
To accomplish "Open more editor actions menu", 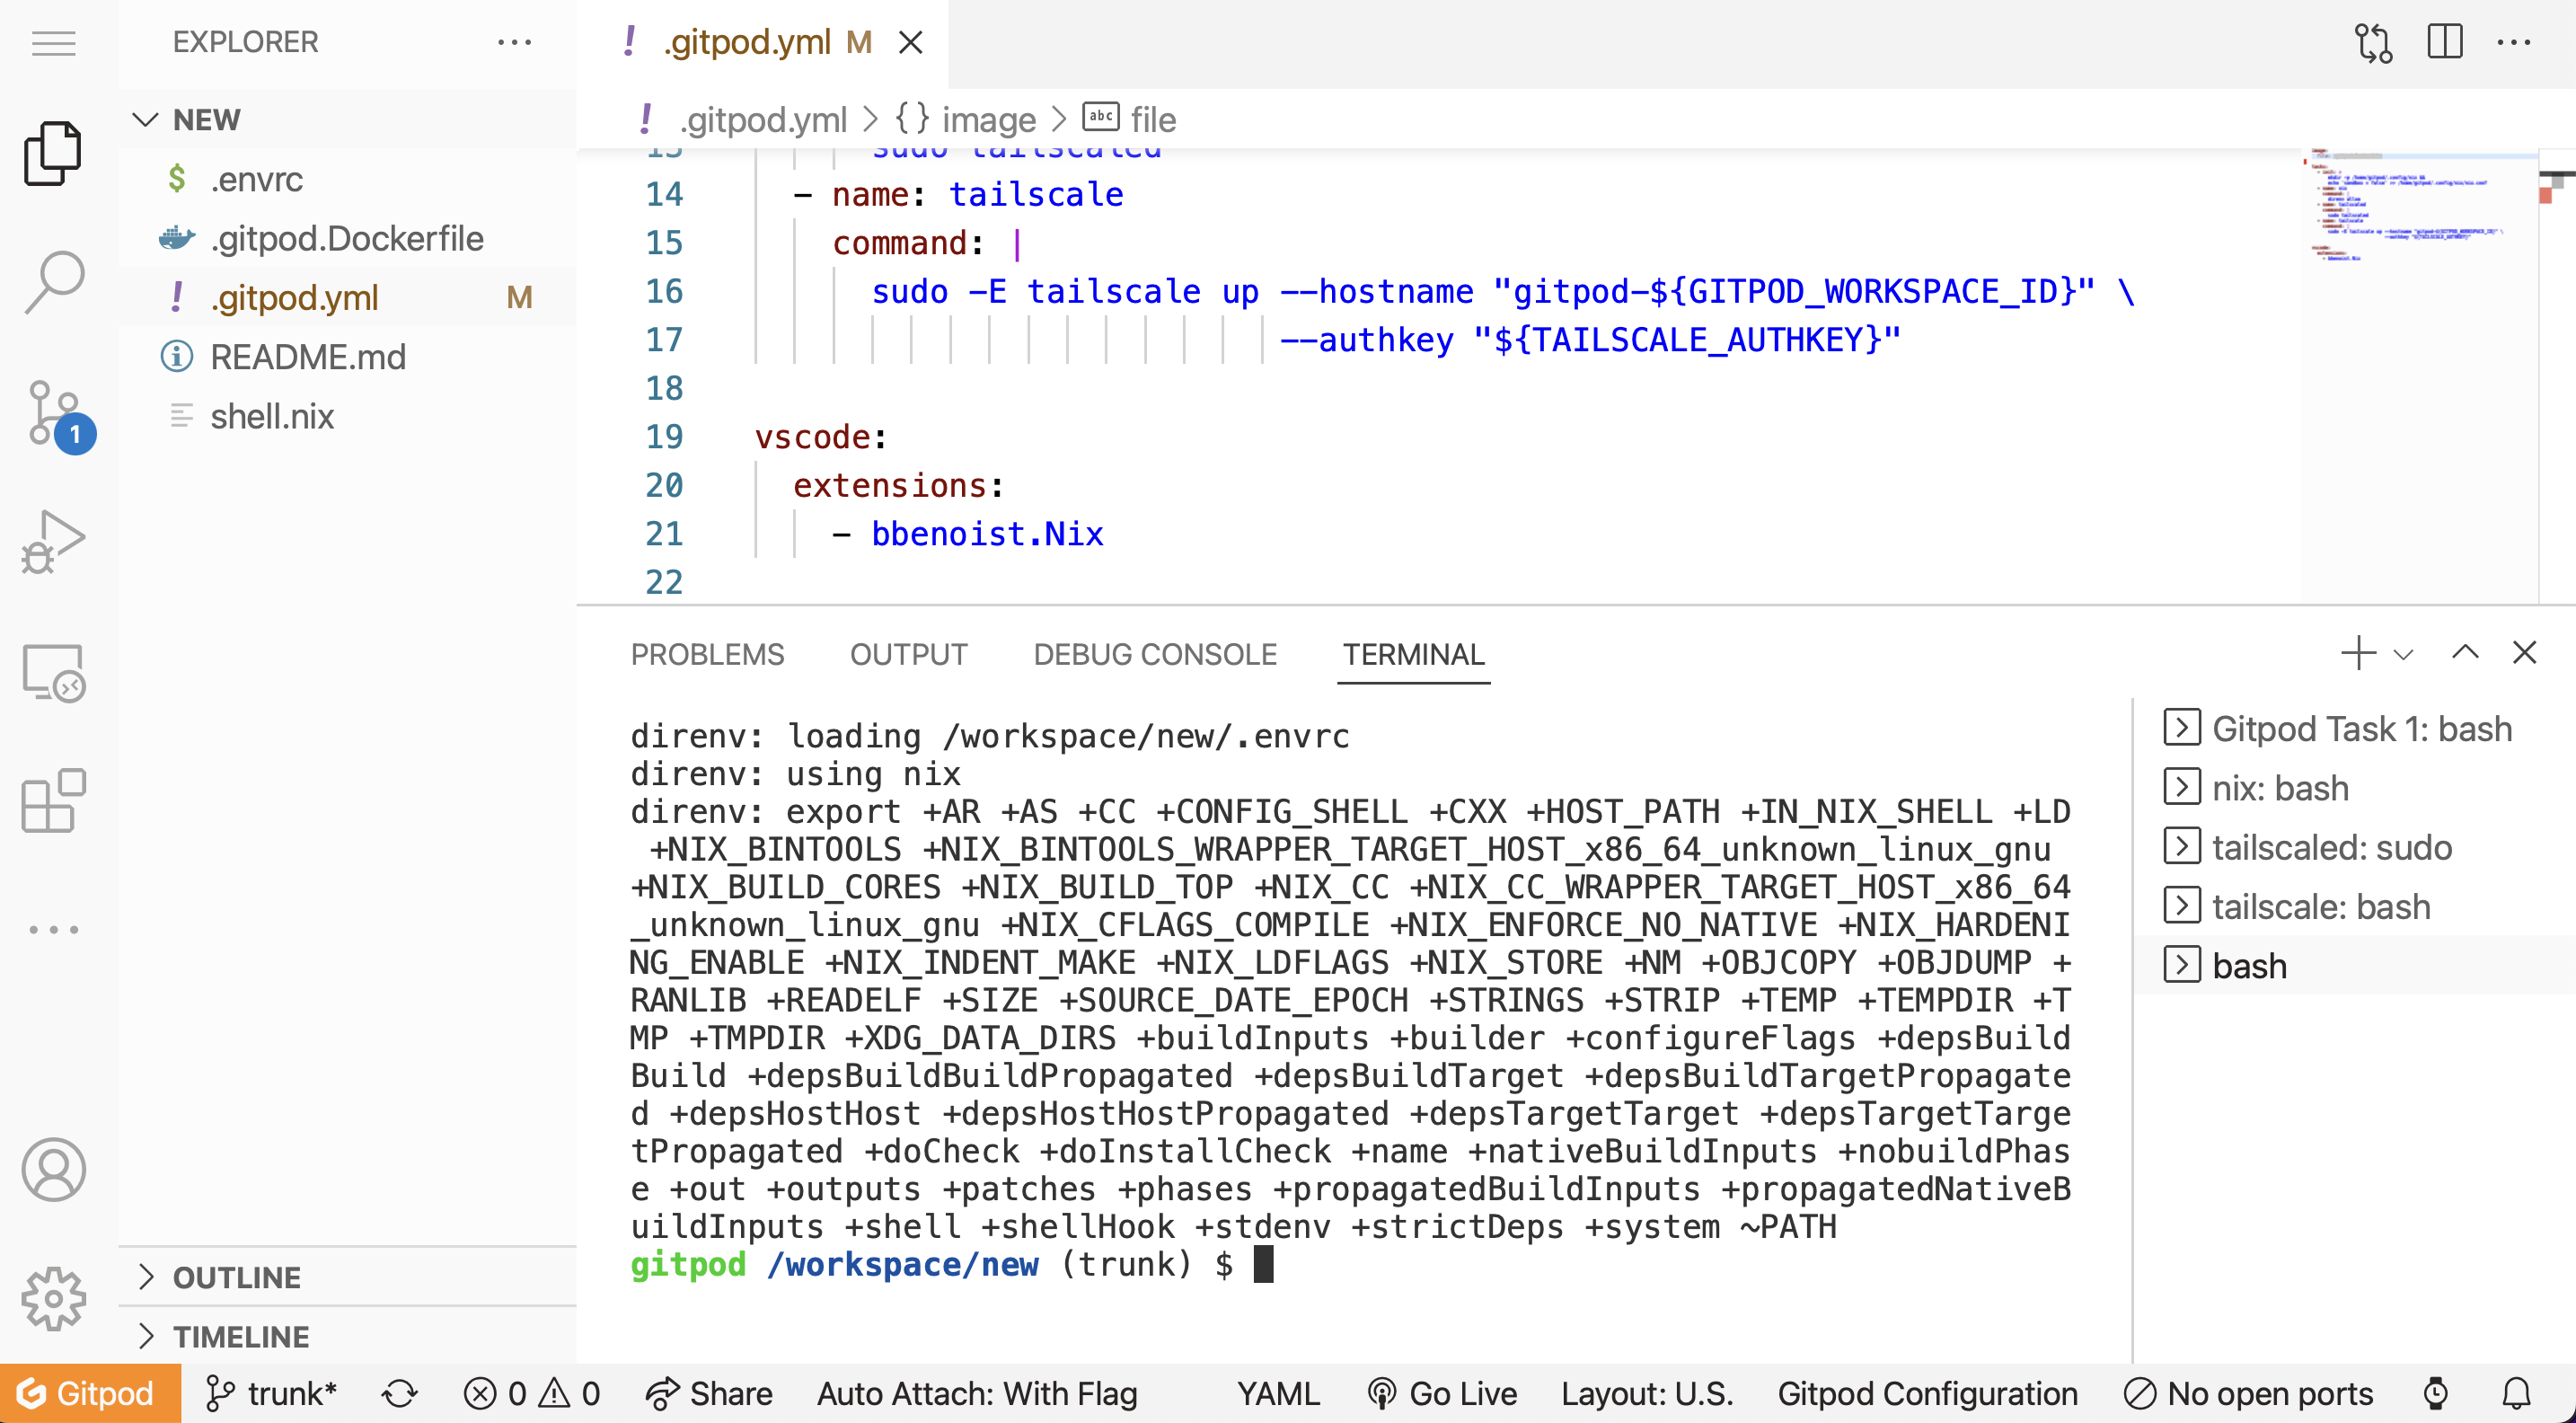I will tap(2514, 42).
